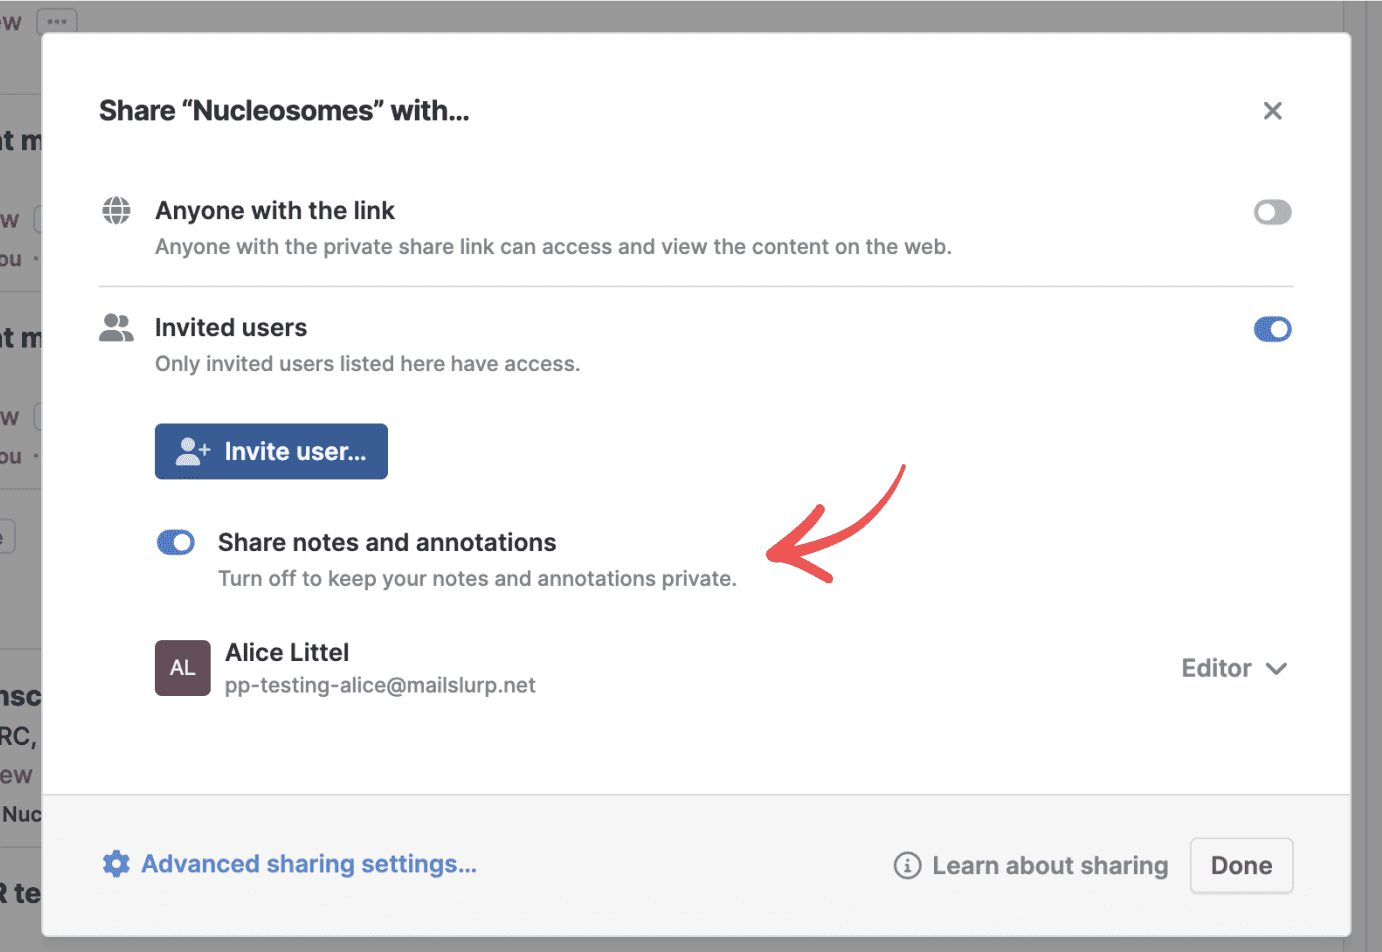Enable the Anyone with the link toggle

[x=1272, y=212]
